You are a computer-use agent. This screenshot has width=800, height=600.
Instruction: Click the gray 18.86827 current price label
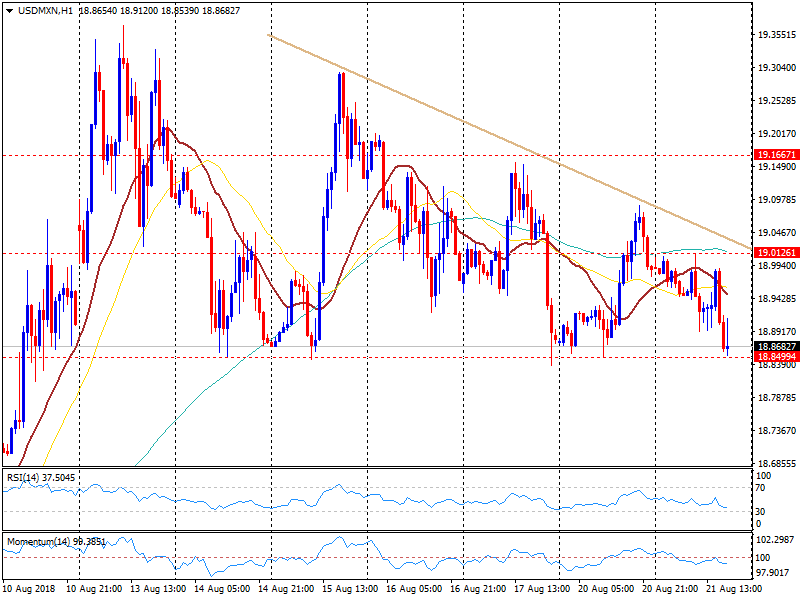776,346
